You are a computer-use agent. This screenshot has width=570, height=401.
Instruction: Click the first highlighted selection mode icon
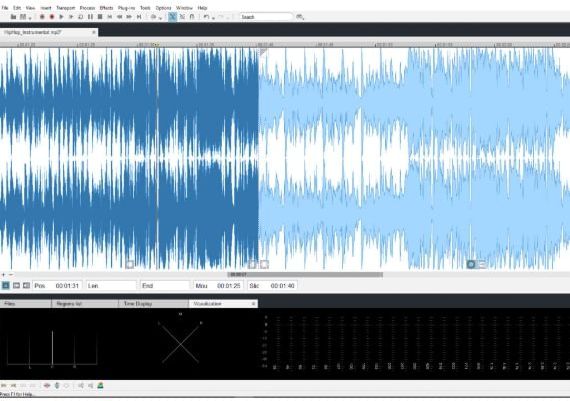[x=6, y=285]
